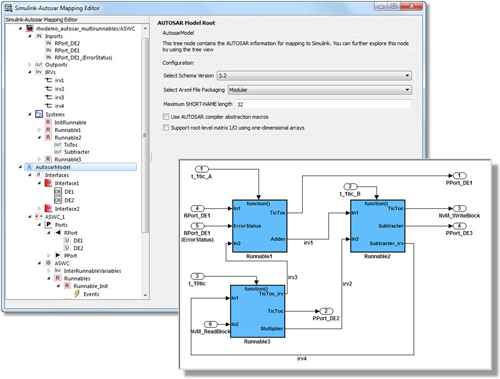The width and height of the screenshot is (500, 379).
Task: Select the NvM_WriteBlock outport block
Action: coord(459,208)
